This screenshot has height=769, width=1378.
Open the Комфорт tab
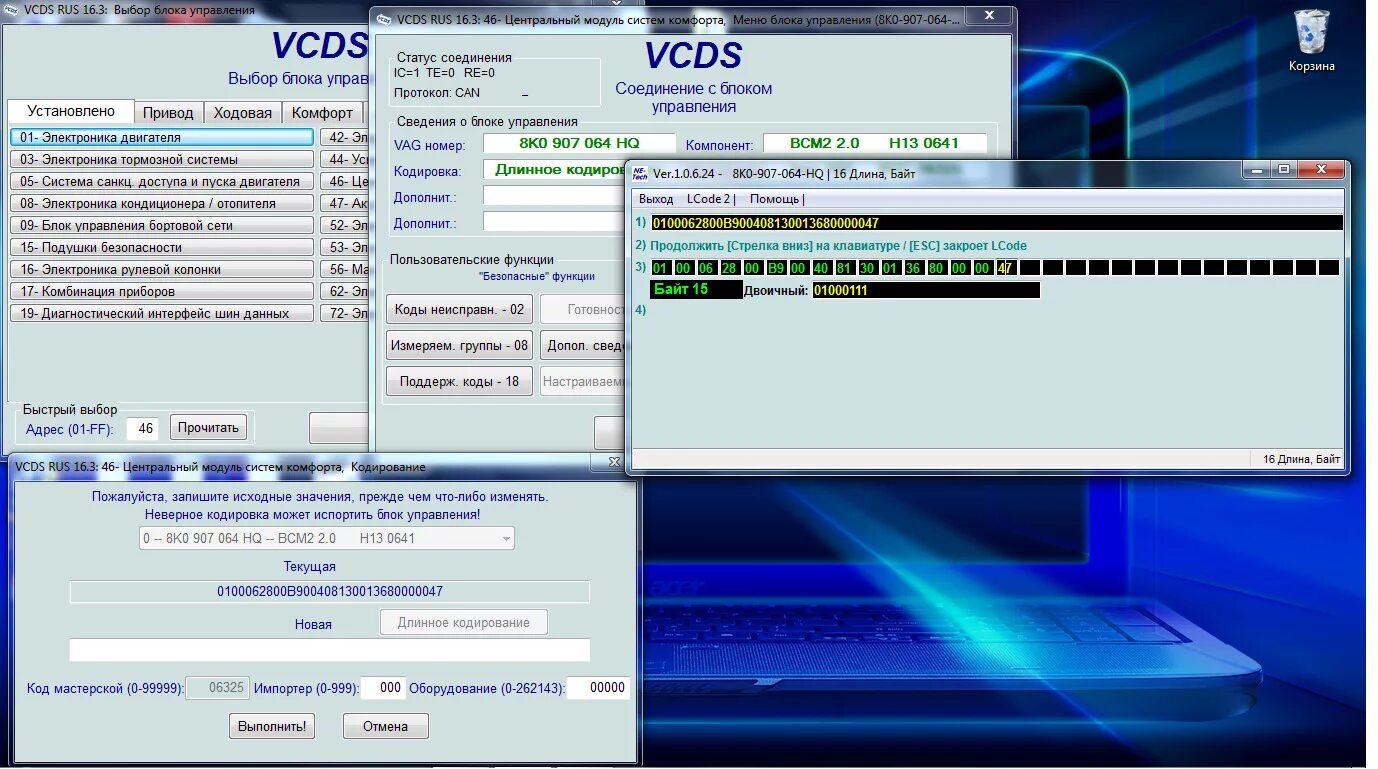pos(322,113)
